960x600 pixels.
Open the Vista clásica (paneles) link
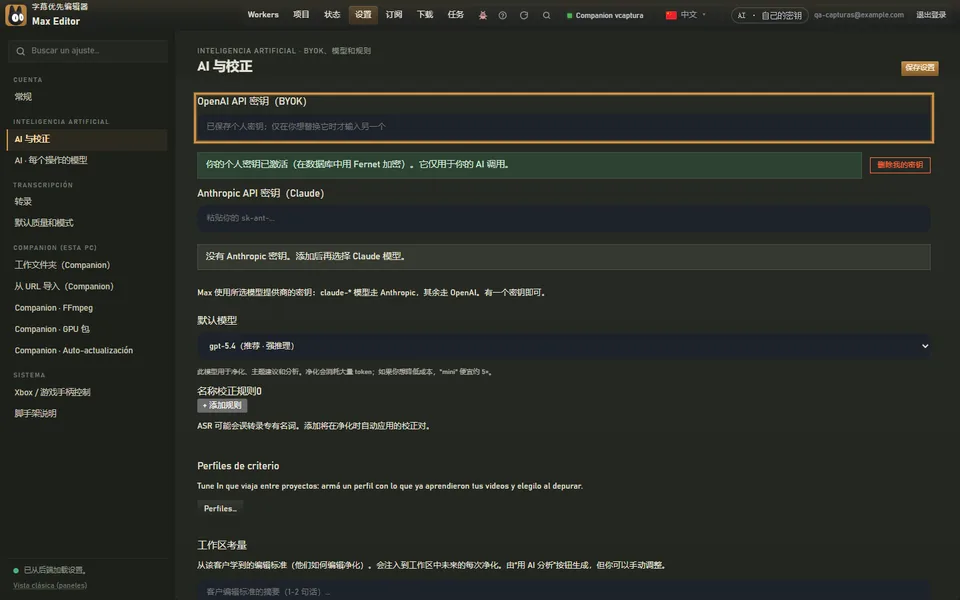click(50, 585)
